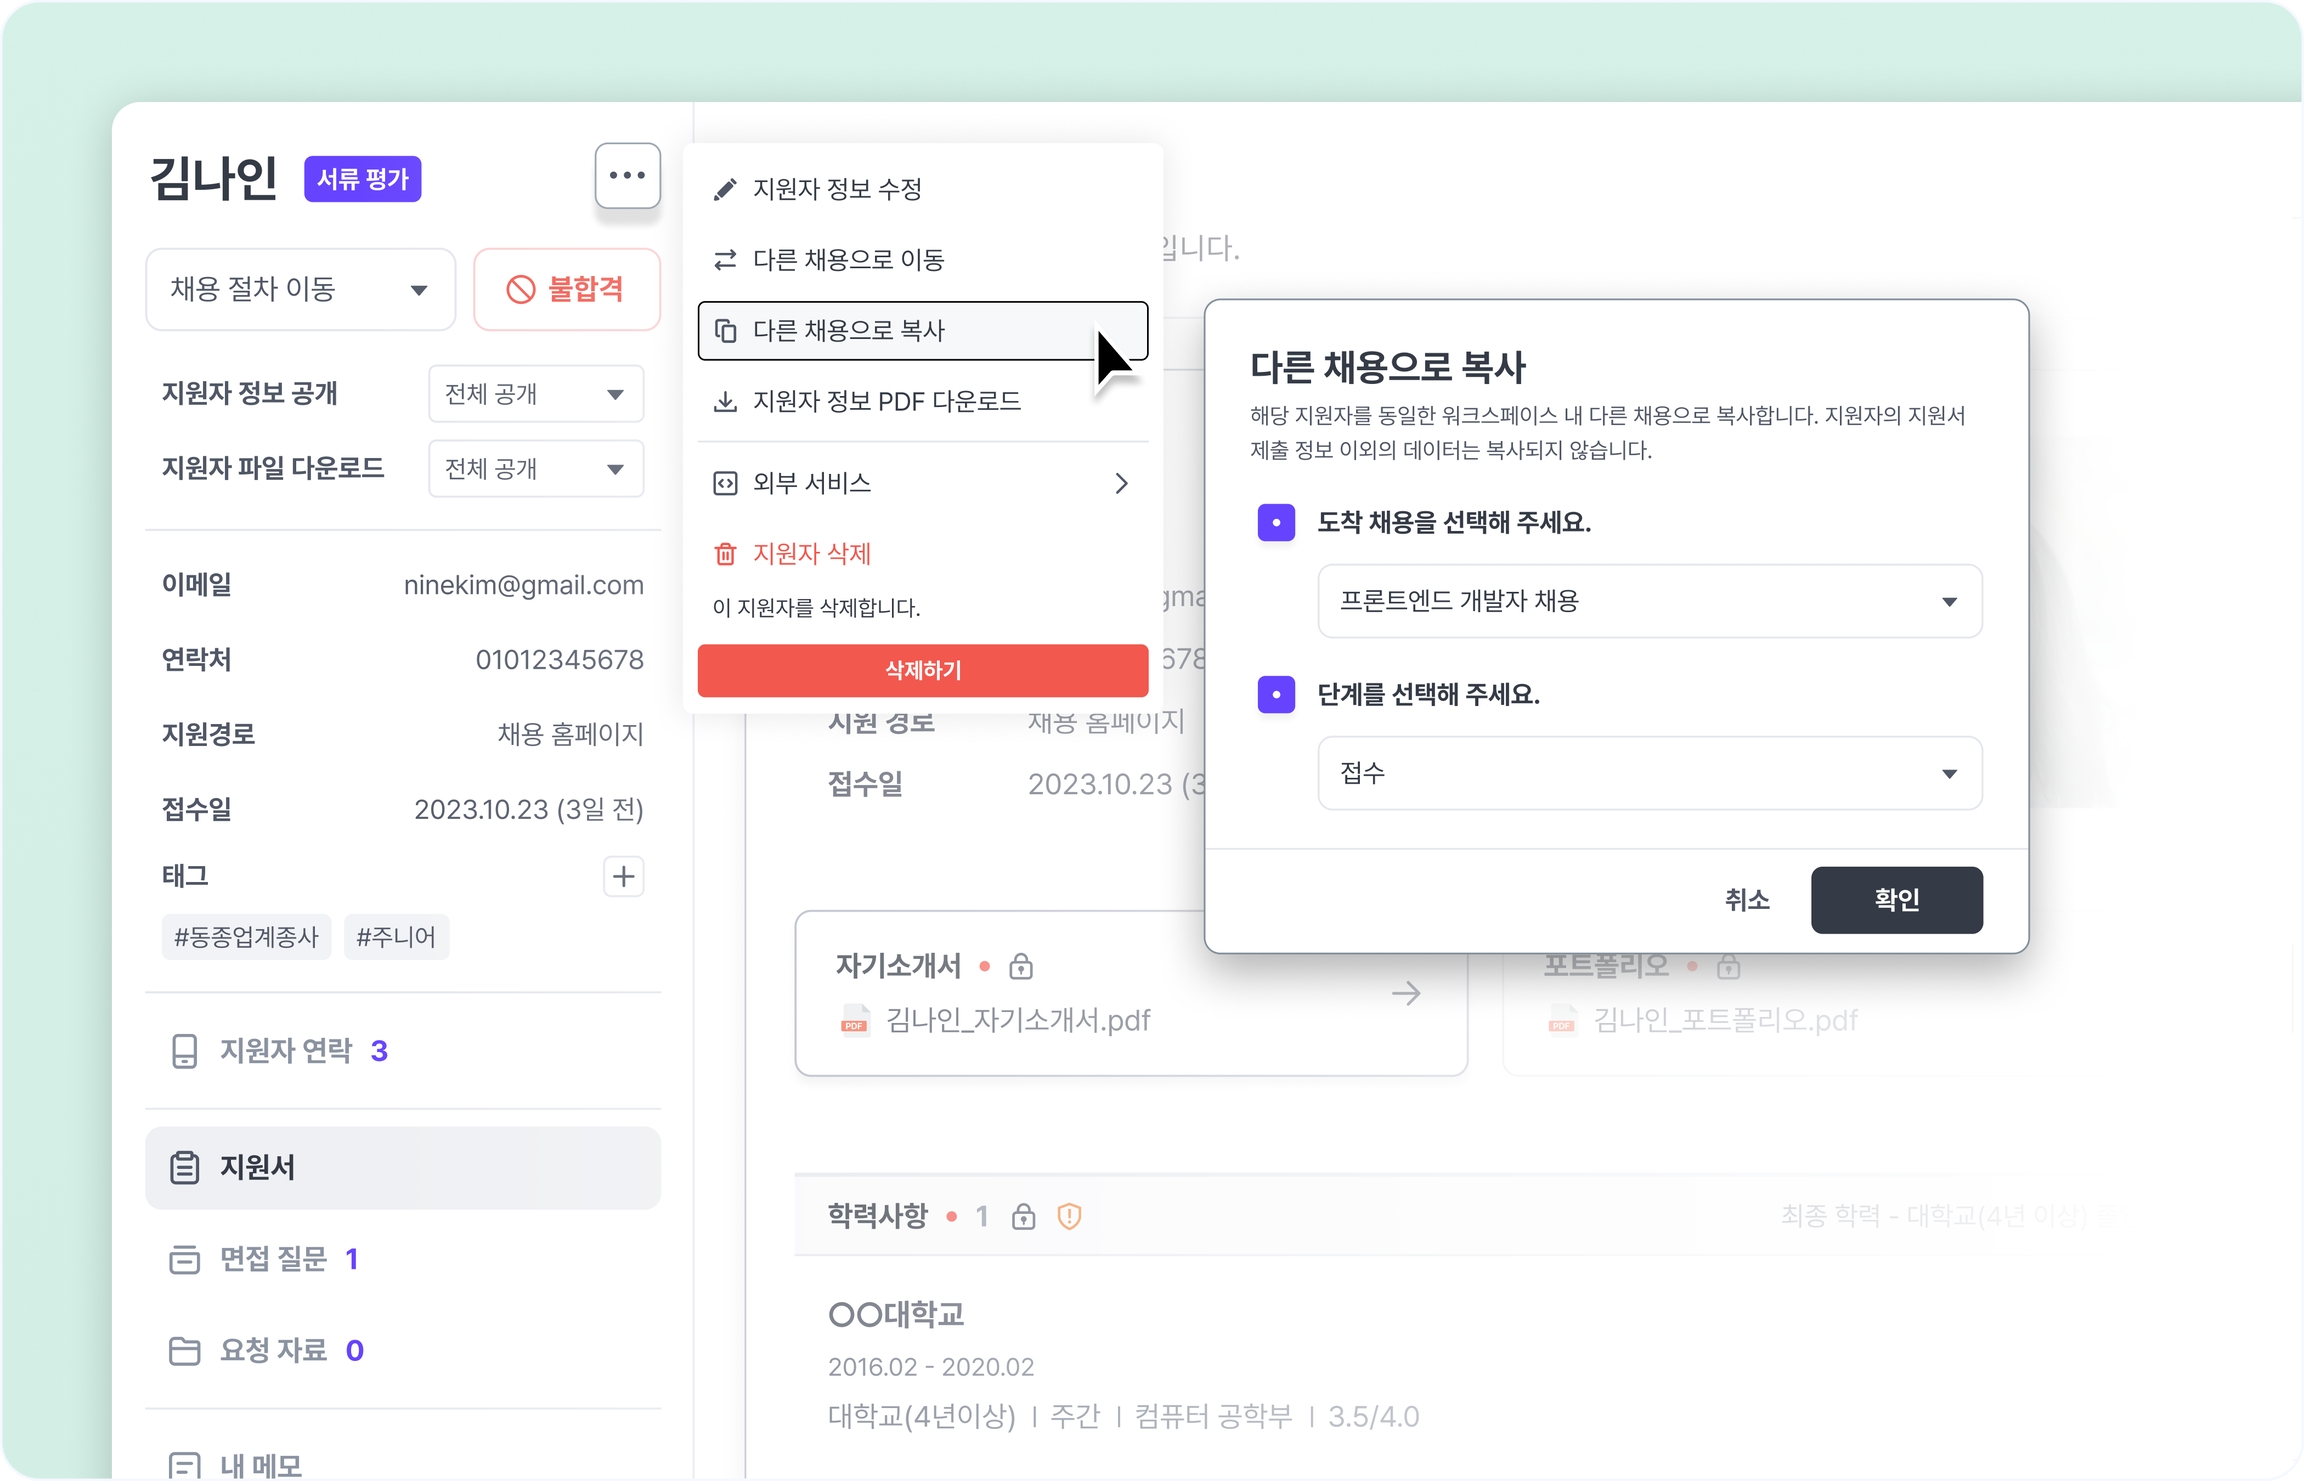Click the lock icon in 학력사항 header
2304x1481 pixels.
1023,1216
